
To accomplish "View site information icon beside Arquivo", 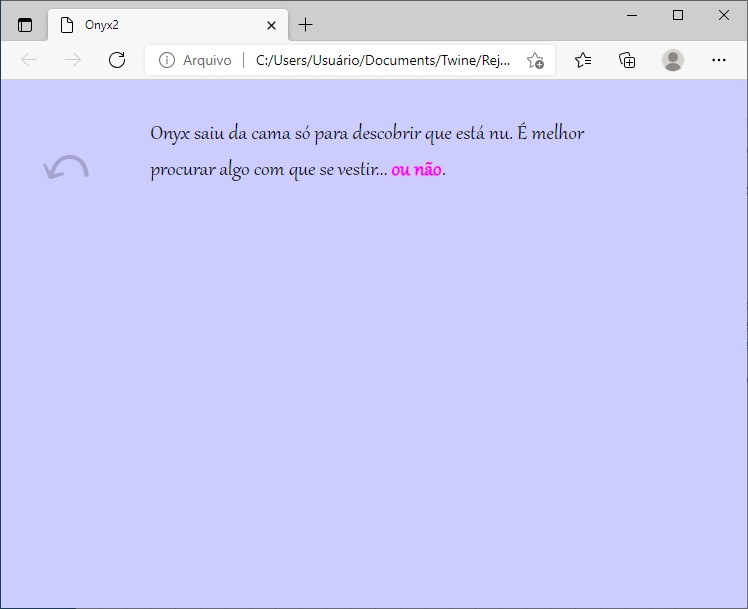I will point(166,60).
